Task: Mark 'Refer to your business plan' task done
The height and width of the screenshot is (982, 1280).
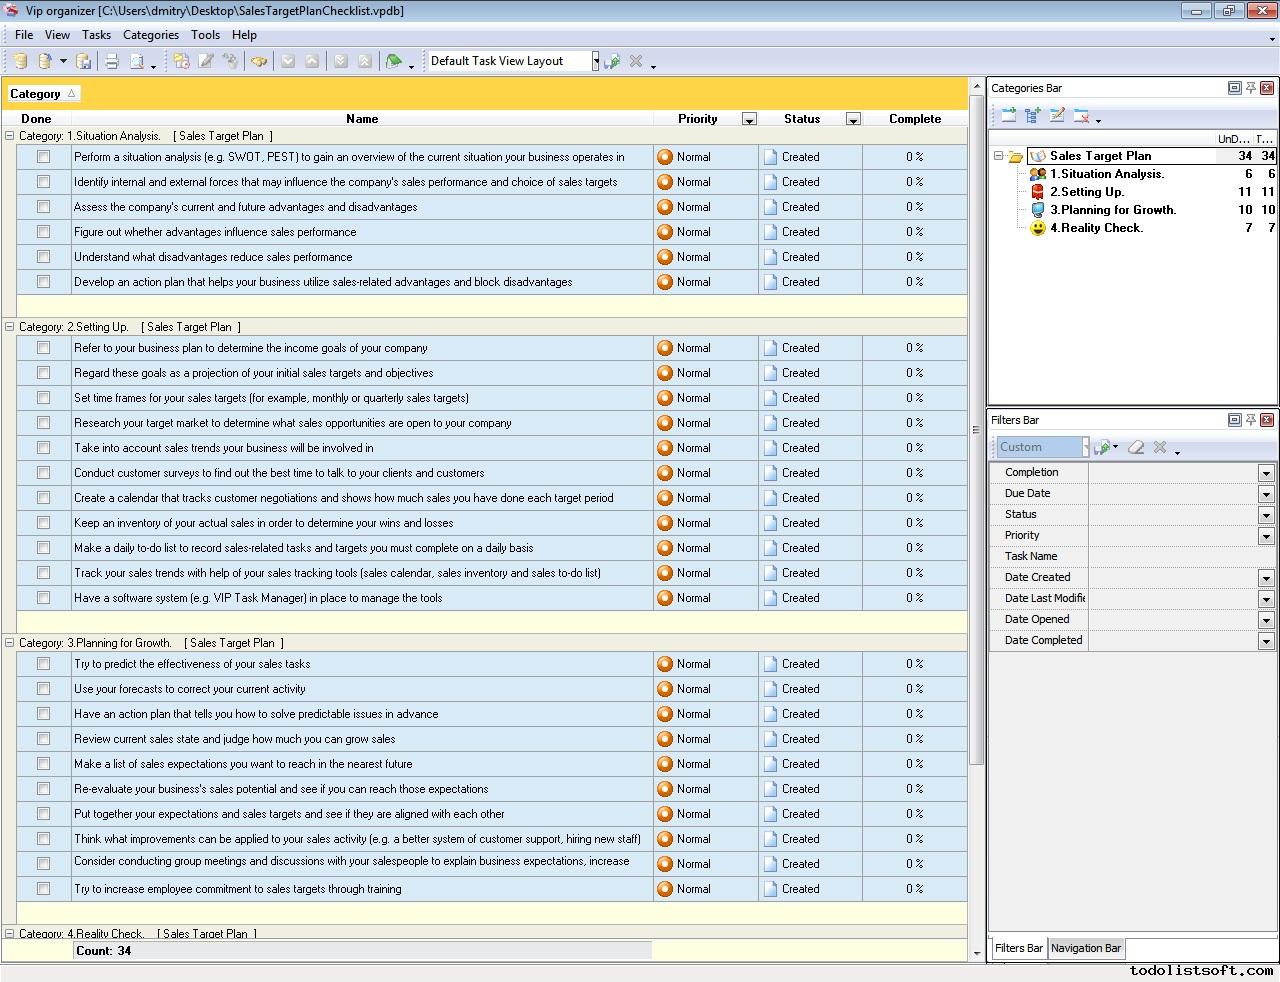Action: (43, 348)
